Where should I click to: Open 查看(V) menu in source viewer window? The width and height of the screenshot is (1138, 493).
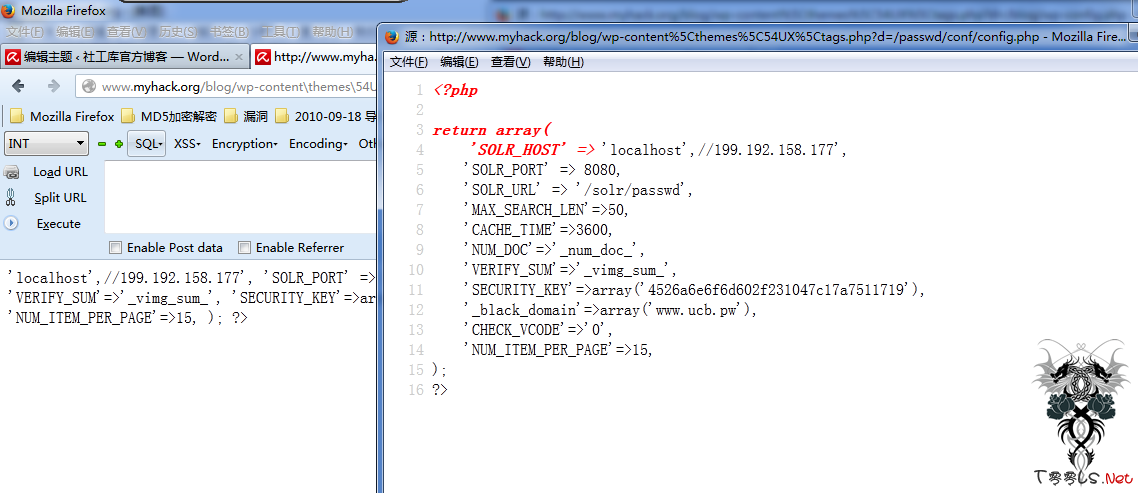pos(511,62)
